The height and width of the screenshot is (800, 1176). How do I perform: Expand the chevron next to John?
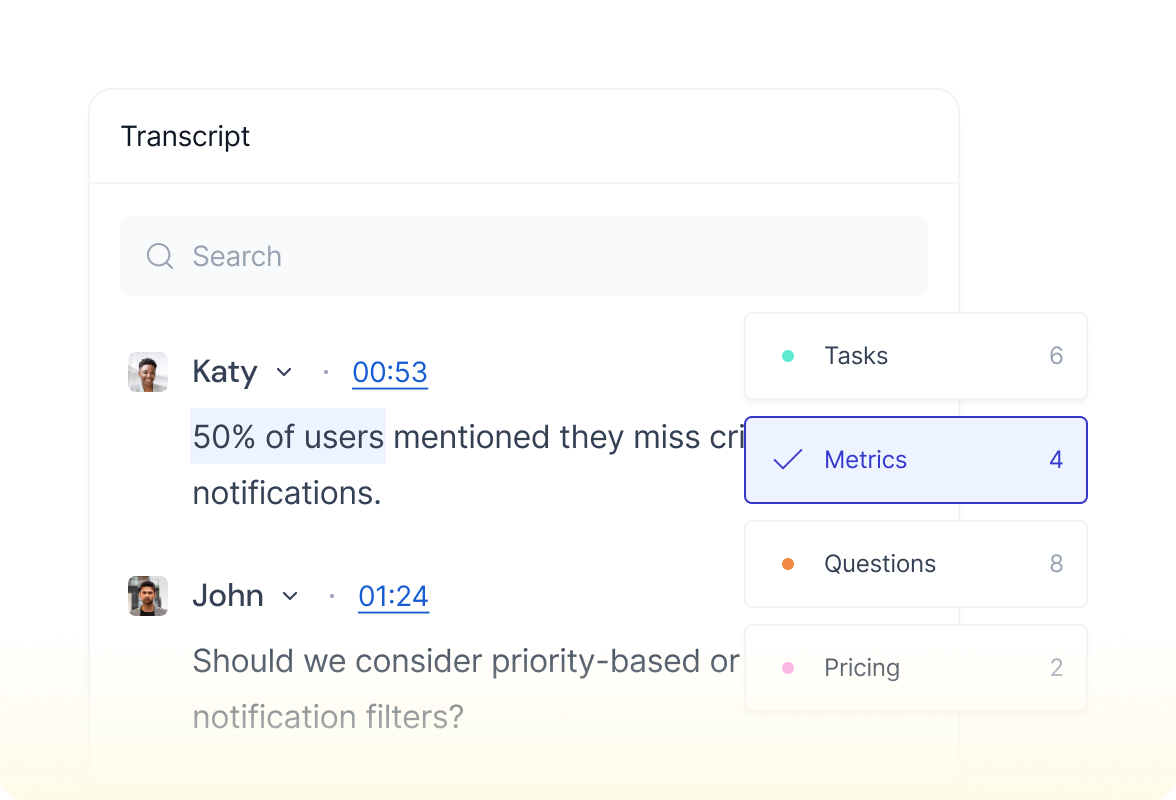tap(290, 596)
